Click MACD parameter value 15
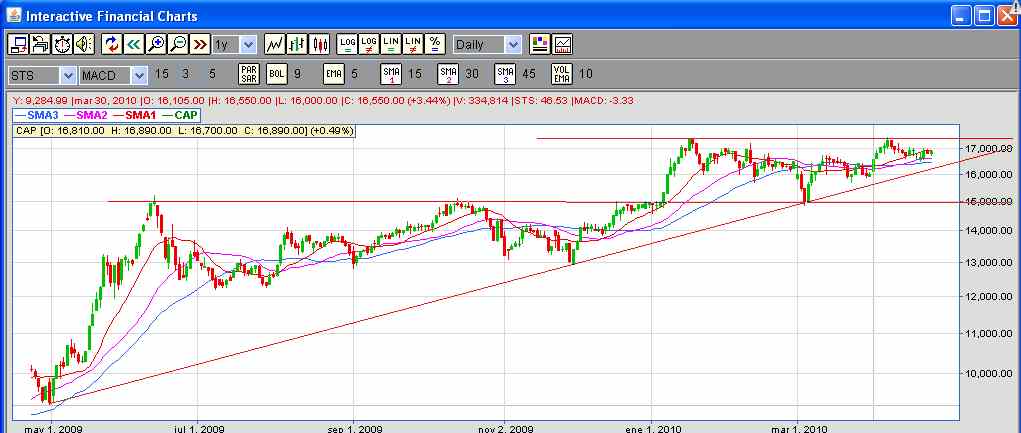The image size is (1021, 433). click(161, 74)
